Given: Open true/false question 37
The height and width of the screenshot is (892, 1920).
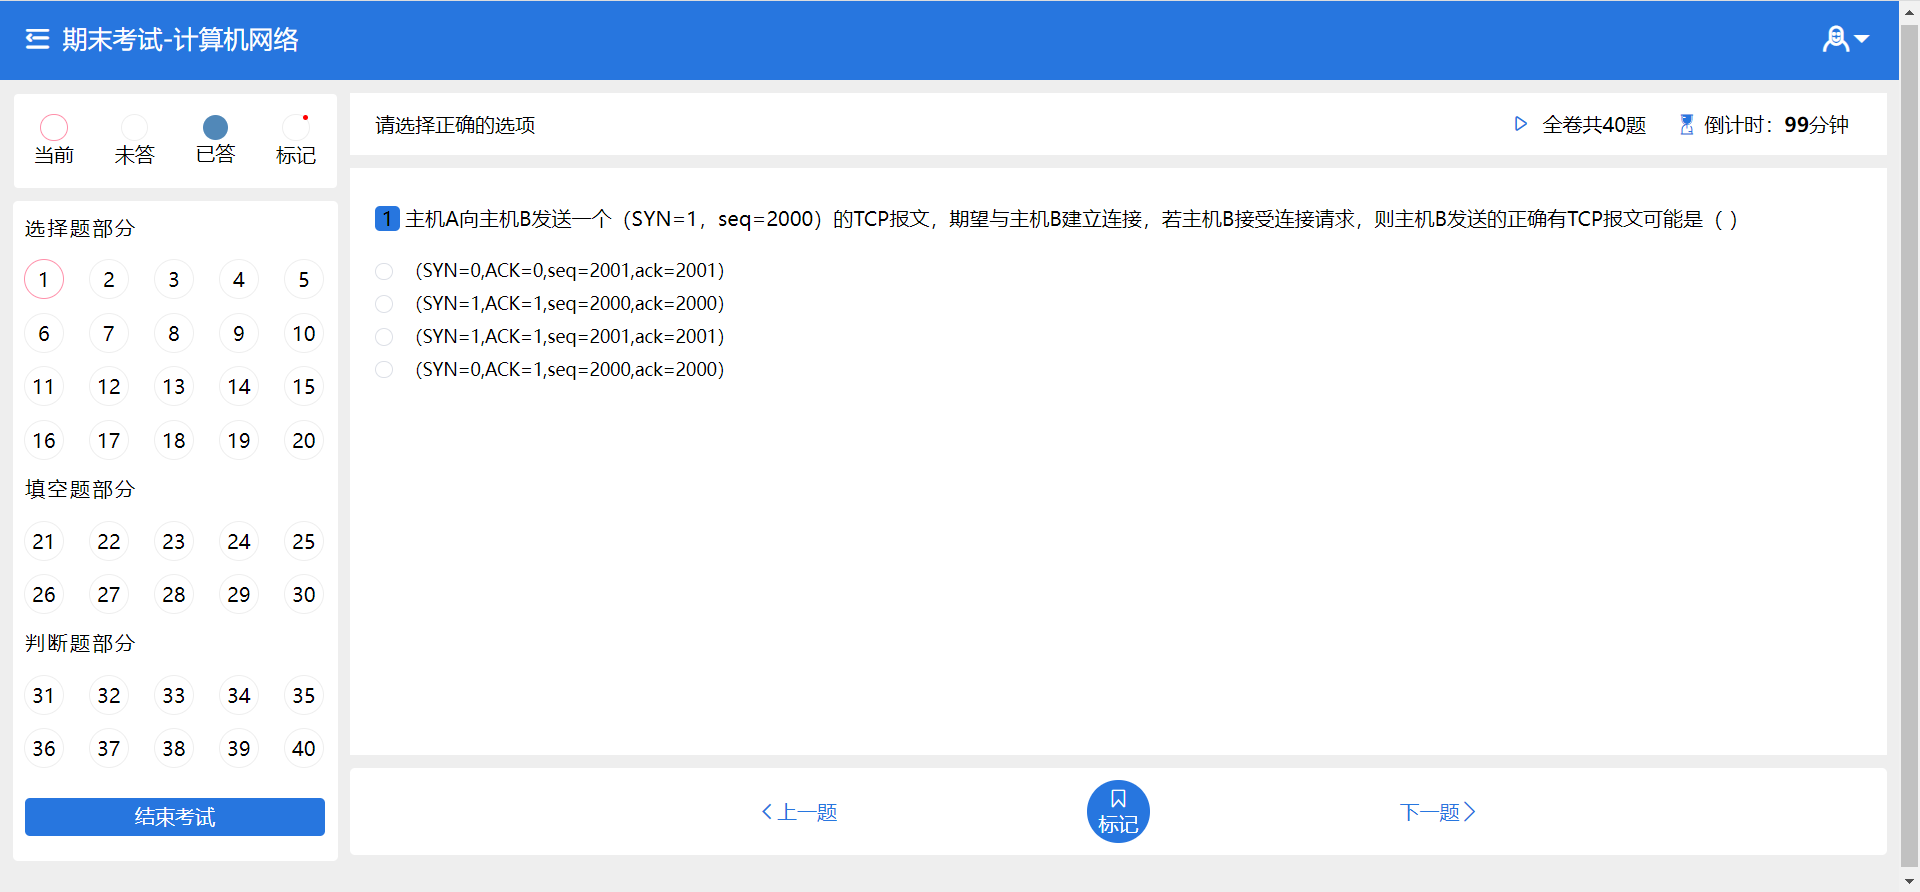Looking at the screenshot, I should click(109, 748).
